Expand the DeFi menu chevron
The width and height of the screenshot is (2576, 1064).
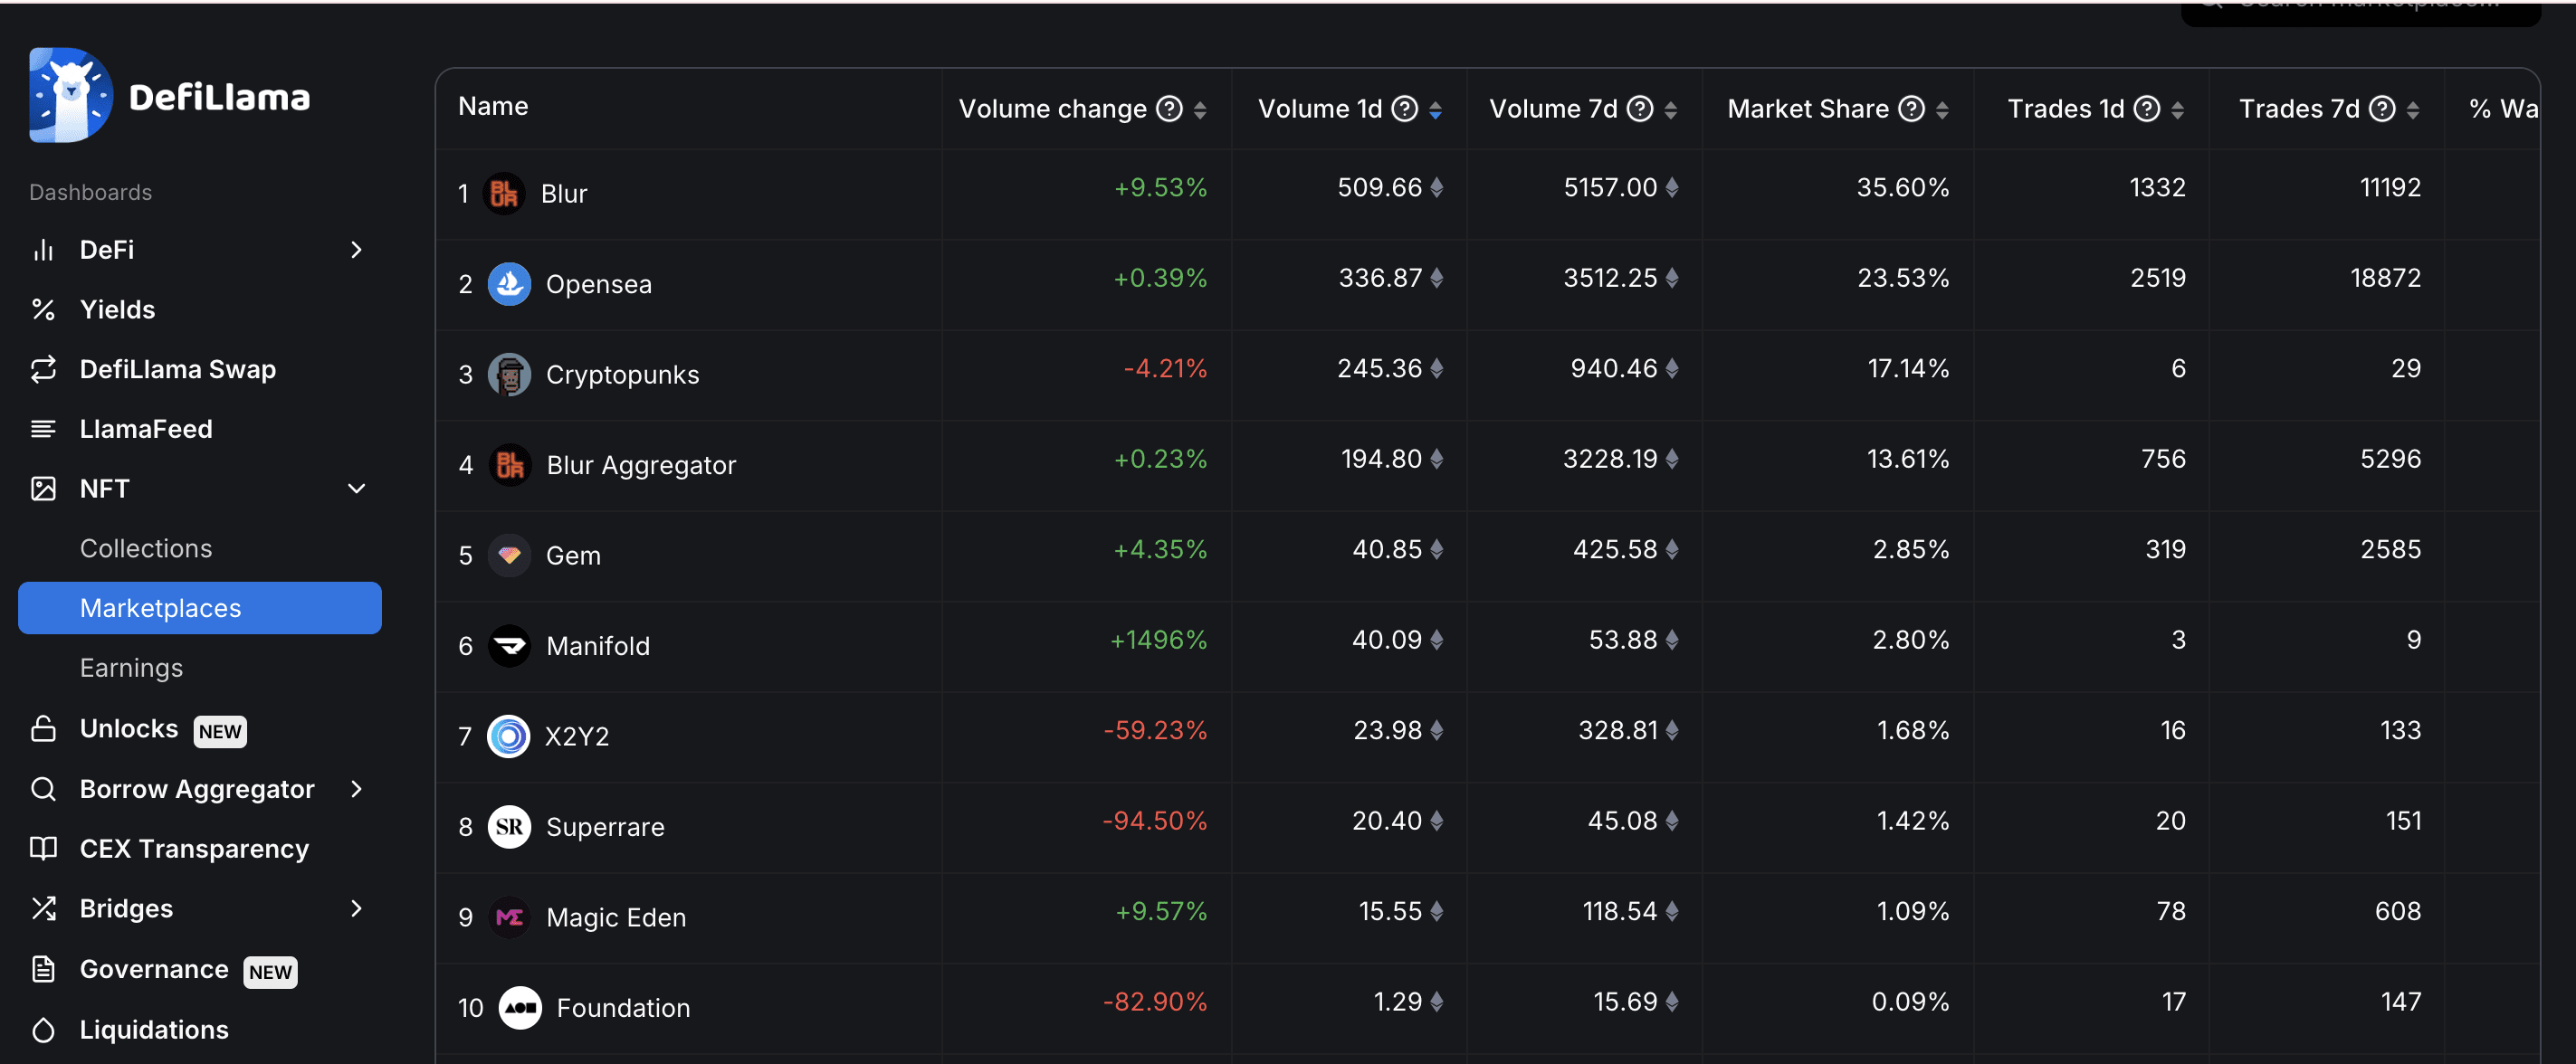click(x=356, y=249)
